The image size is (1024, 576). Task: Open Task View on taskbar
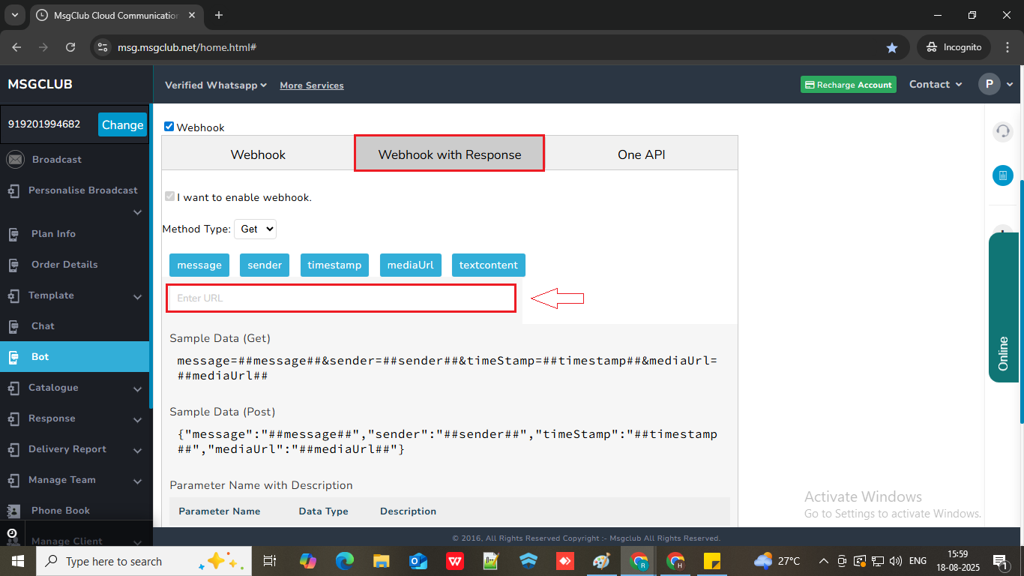click(269, 561)
